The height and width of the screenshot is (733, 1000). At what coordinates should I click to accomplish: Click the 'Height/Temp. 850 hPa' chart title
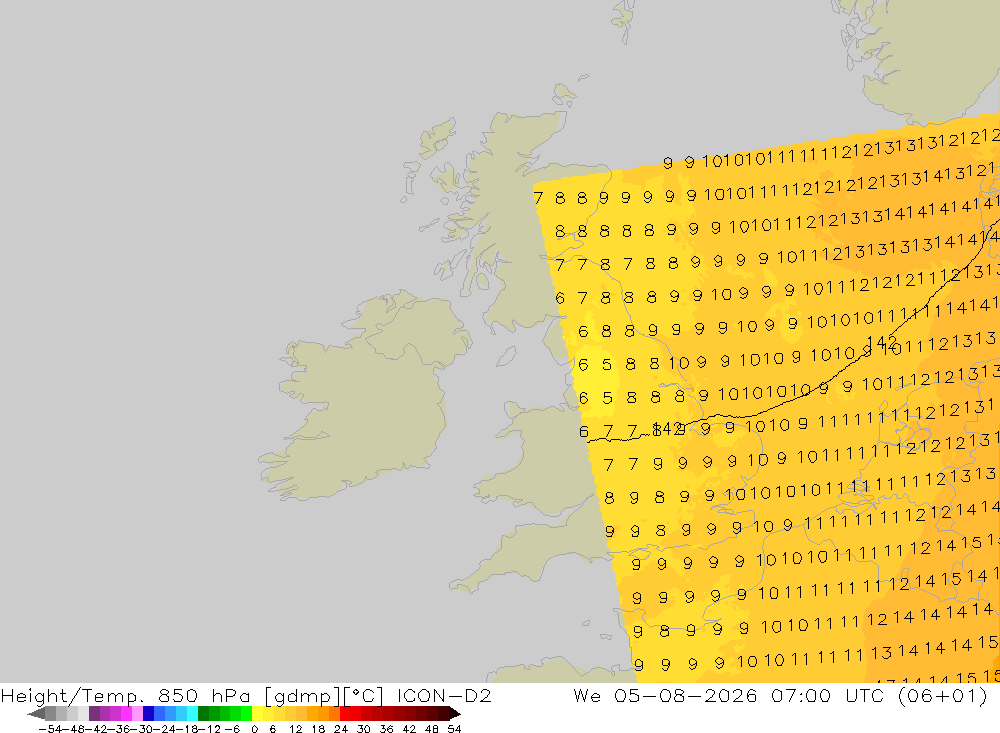126,695
